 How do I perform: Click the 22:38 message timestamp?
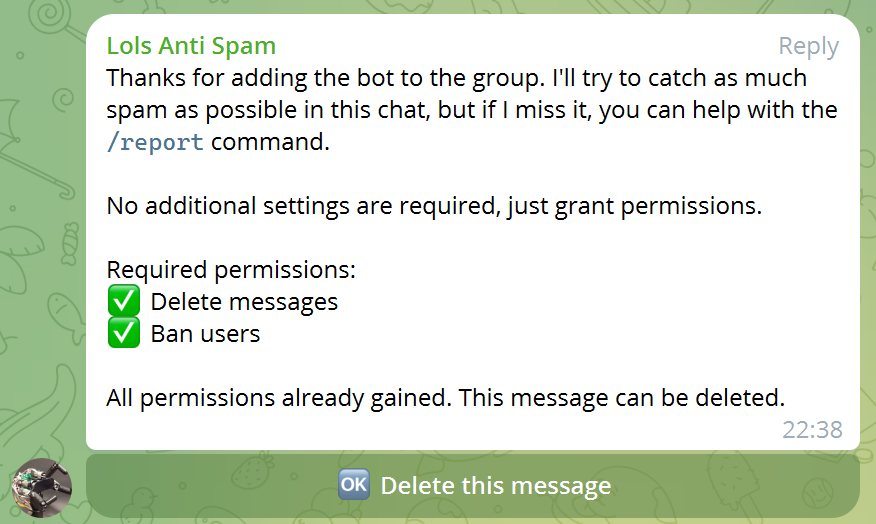[812, 430]
